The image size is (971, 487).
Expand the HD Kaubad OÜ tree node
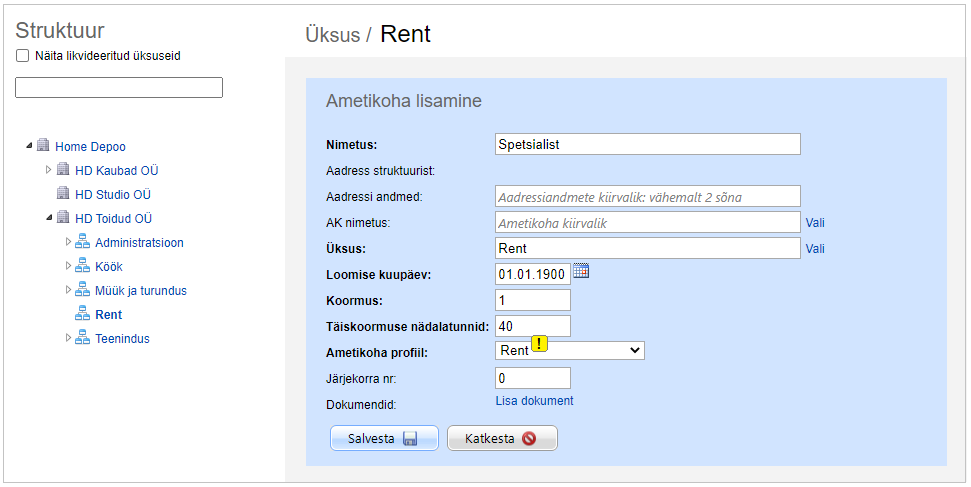tap(49, 170)
